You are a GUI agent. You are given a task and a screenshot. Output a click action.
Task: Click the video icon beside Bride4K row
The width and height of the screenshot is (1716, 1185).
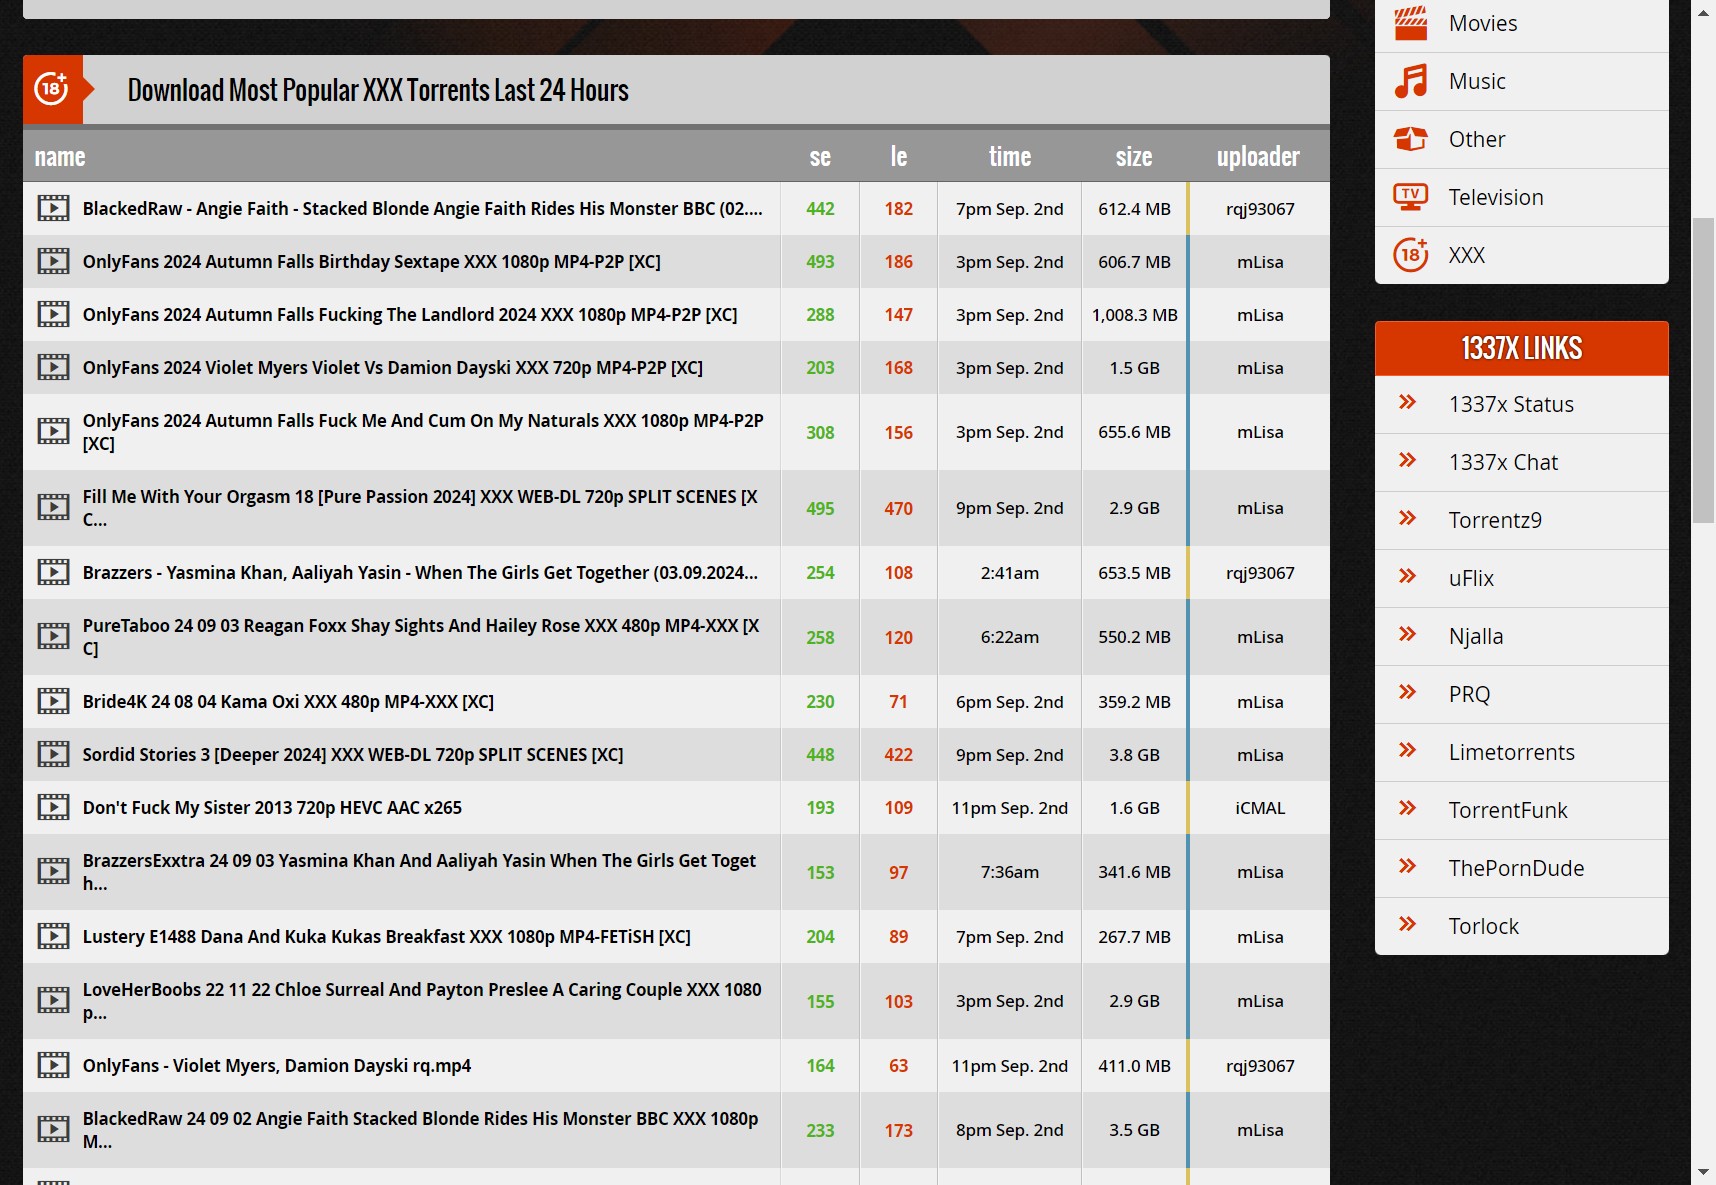(x=53, y=702)
